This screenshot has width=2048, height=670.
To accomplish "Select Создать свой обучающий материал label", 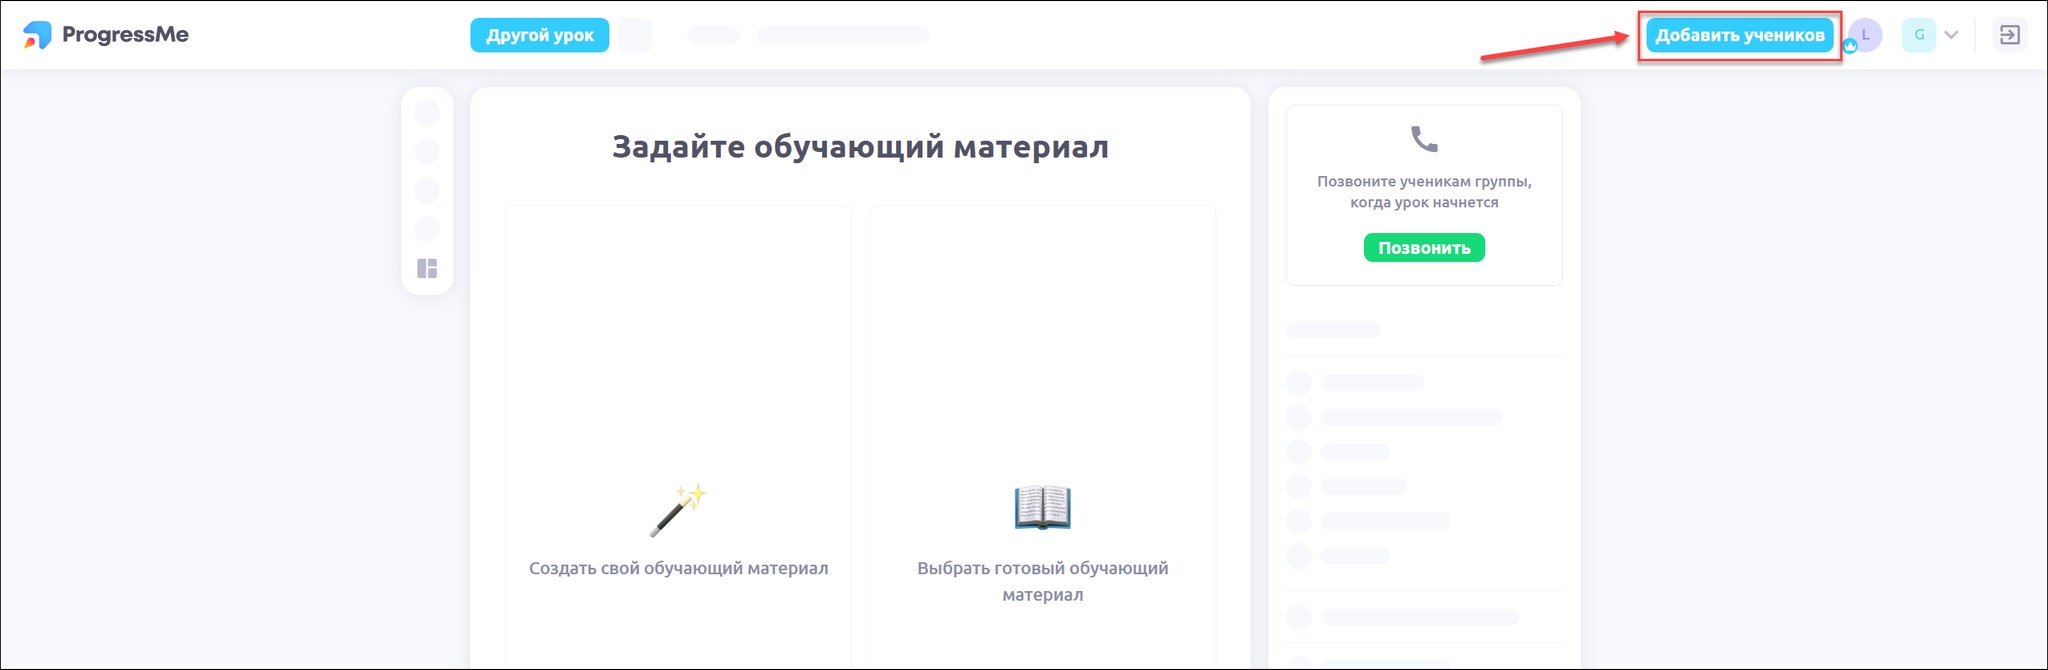I will pos(678,568).
